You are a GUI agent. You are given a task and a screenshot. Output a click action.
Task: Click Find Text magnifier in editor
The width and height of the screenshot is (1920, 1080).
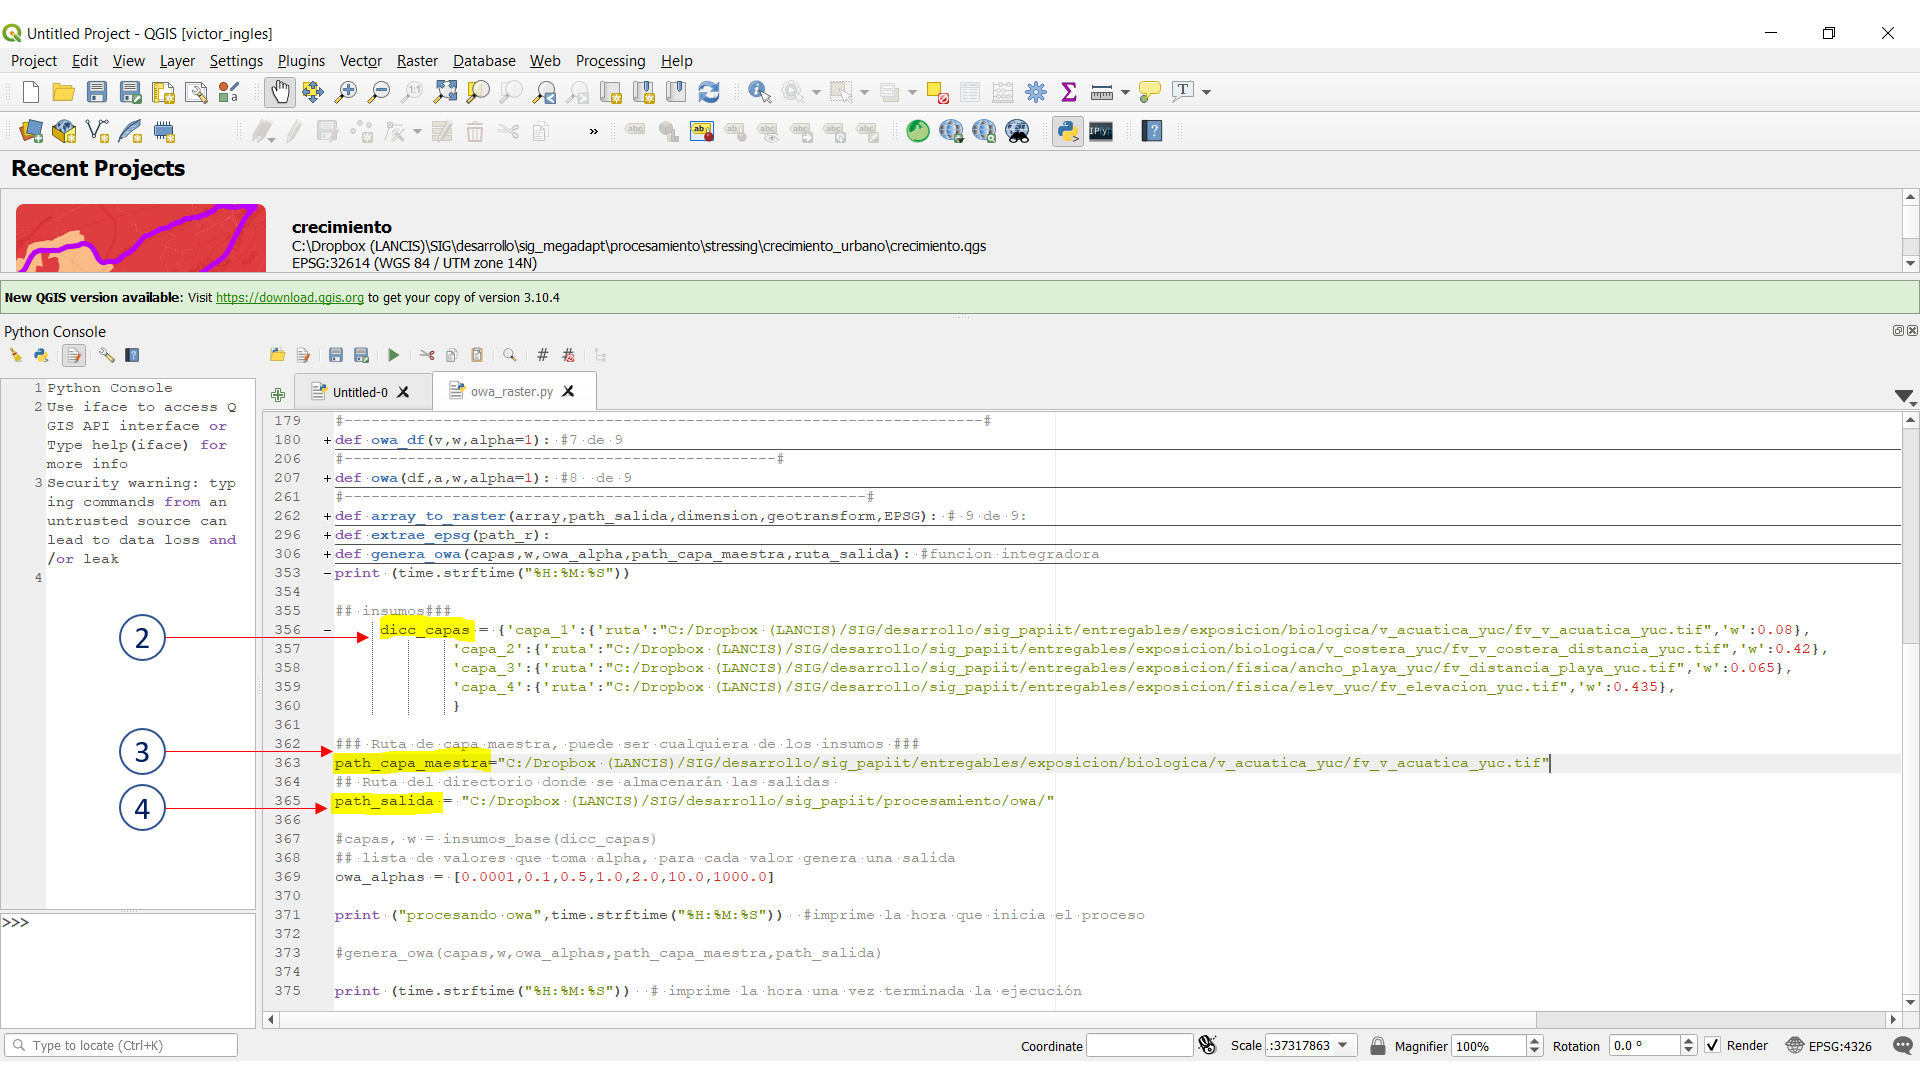[509, 355]
